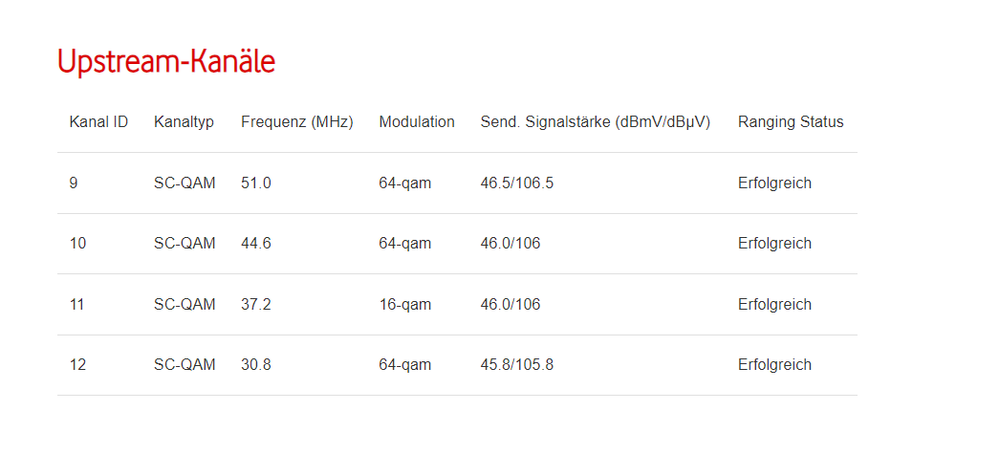Click the 30.8 frequency value
The width and height of the screenshot is (999, 453).
click(256, 365)
